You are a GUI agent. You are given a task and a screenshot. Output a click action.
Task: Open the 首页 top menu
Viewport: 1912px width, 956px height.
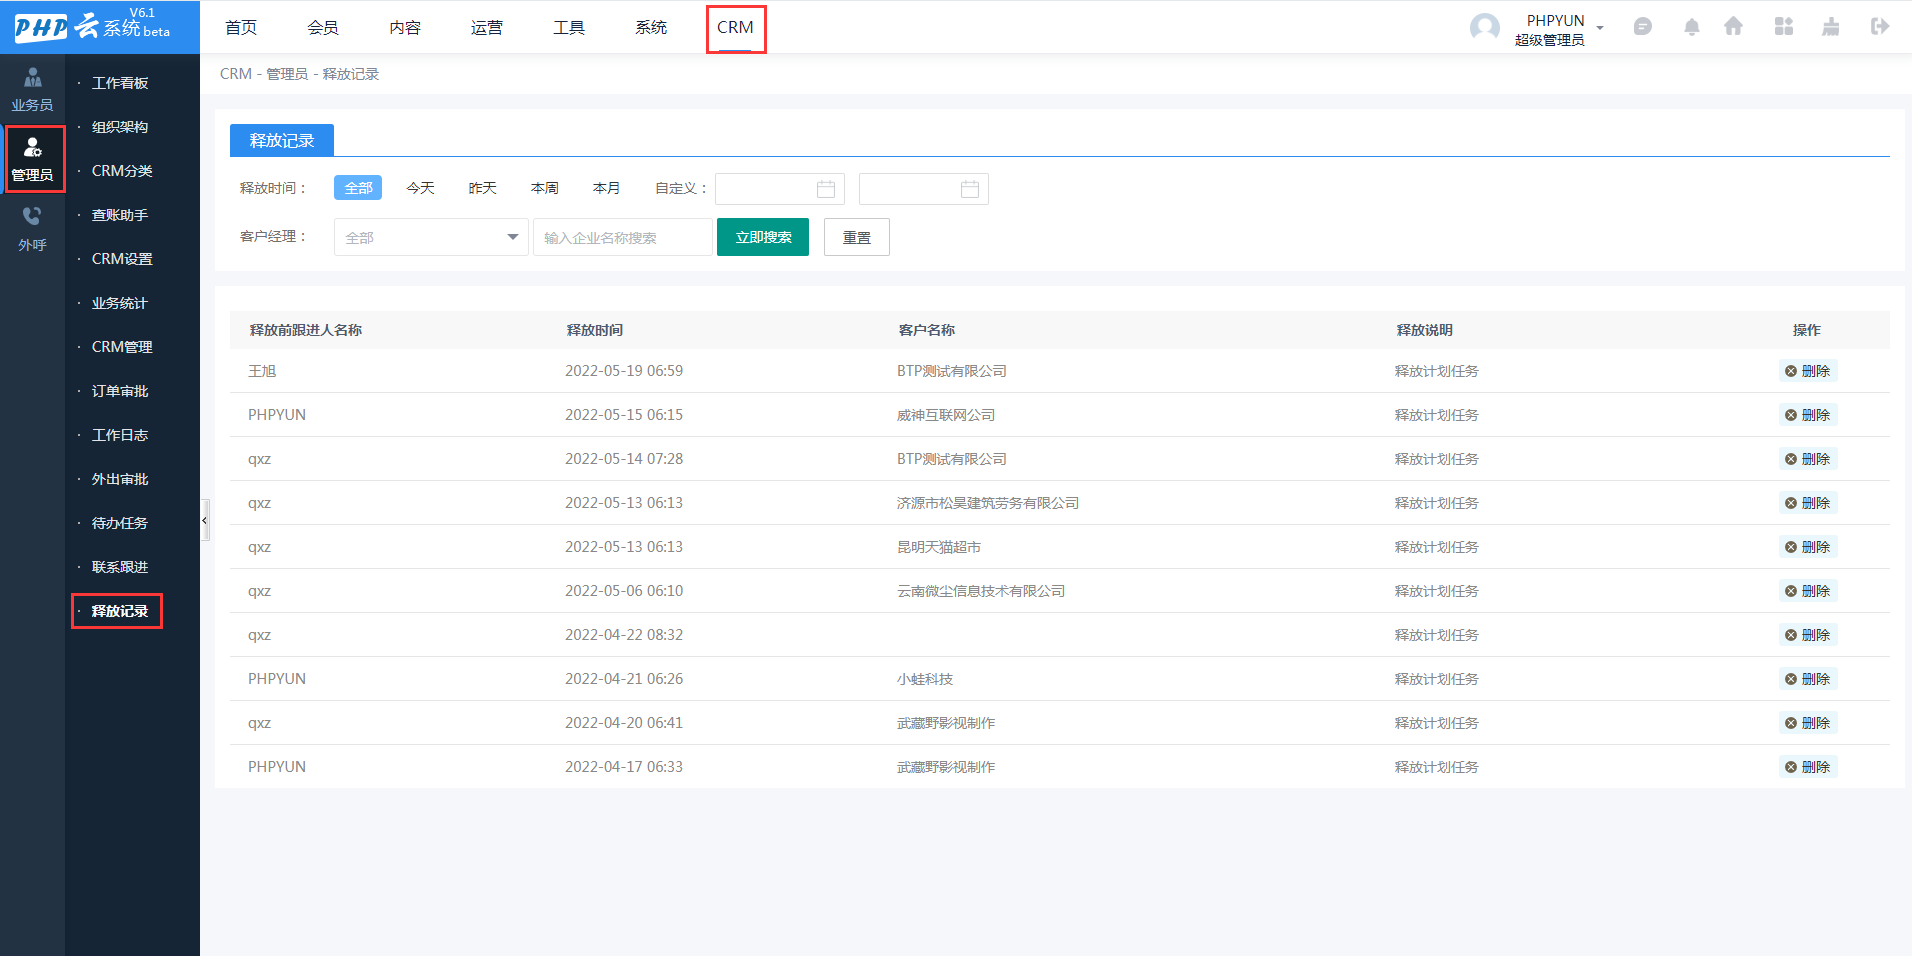(241, 27)
